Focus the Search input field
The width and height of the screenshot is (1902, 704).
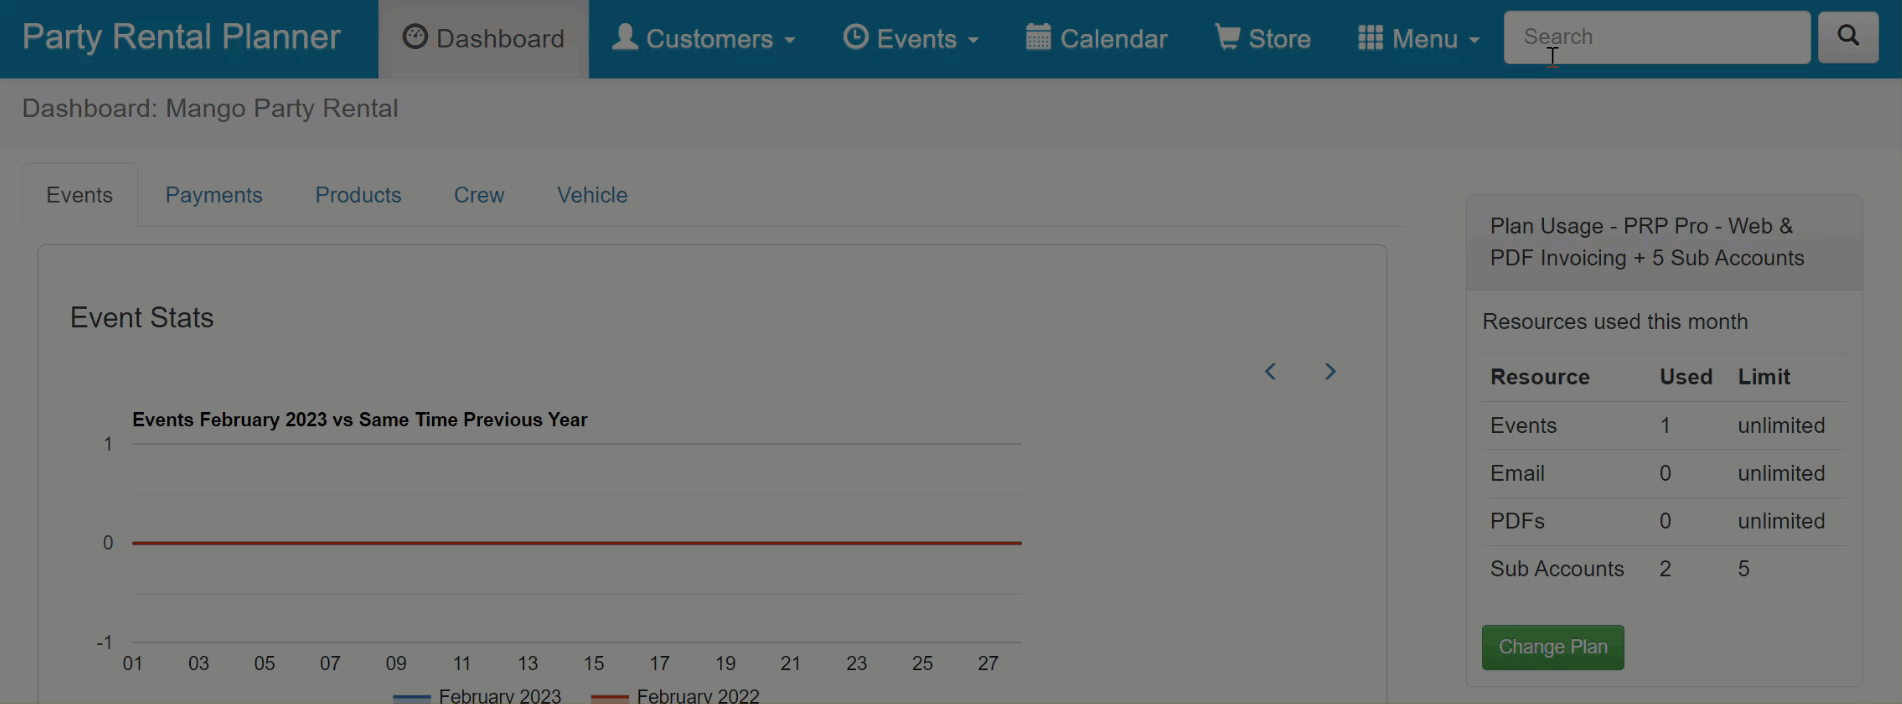point(1657,37)
